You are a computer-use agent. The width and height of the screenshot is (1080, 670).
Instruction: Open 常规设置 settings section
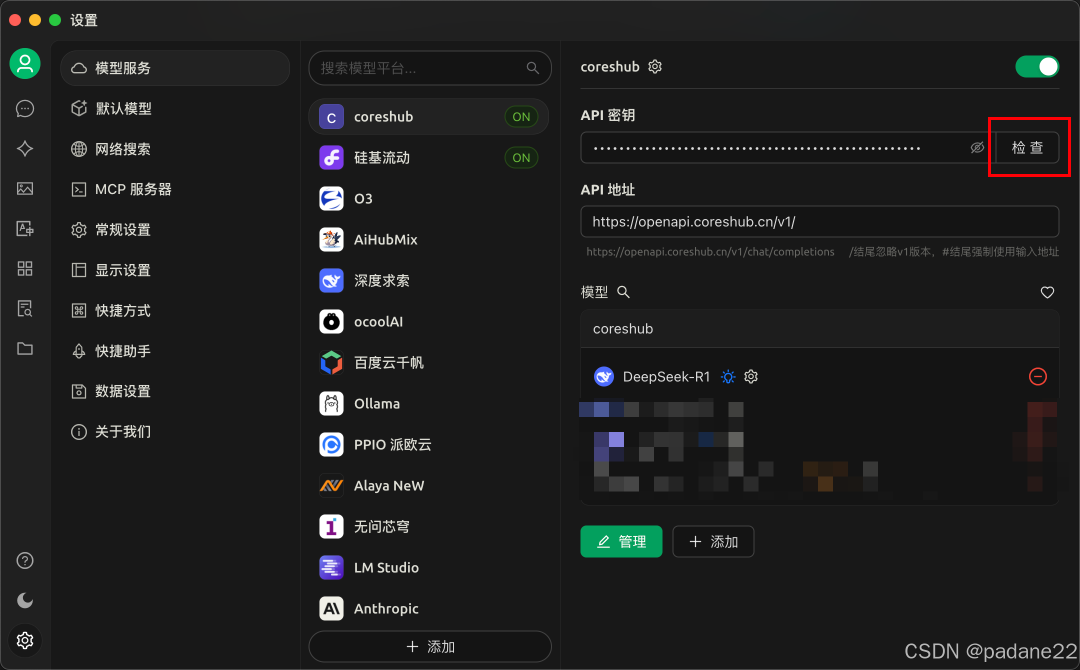point(175,230)
